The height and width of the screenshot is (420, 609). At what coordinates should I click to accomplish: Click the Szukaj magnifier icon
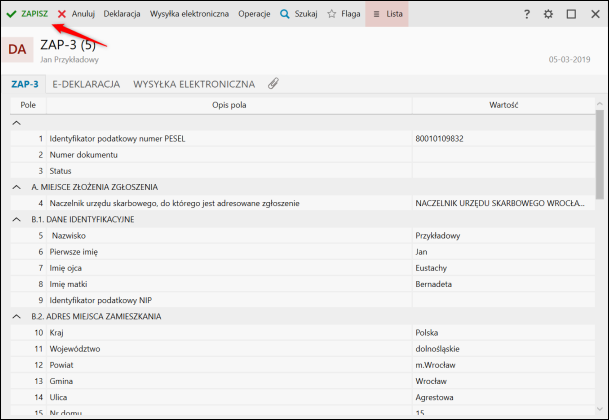pos(285,14)
